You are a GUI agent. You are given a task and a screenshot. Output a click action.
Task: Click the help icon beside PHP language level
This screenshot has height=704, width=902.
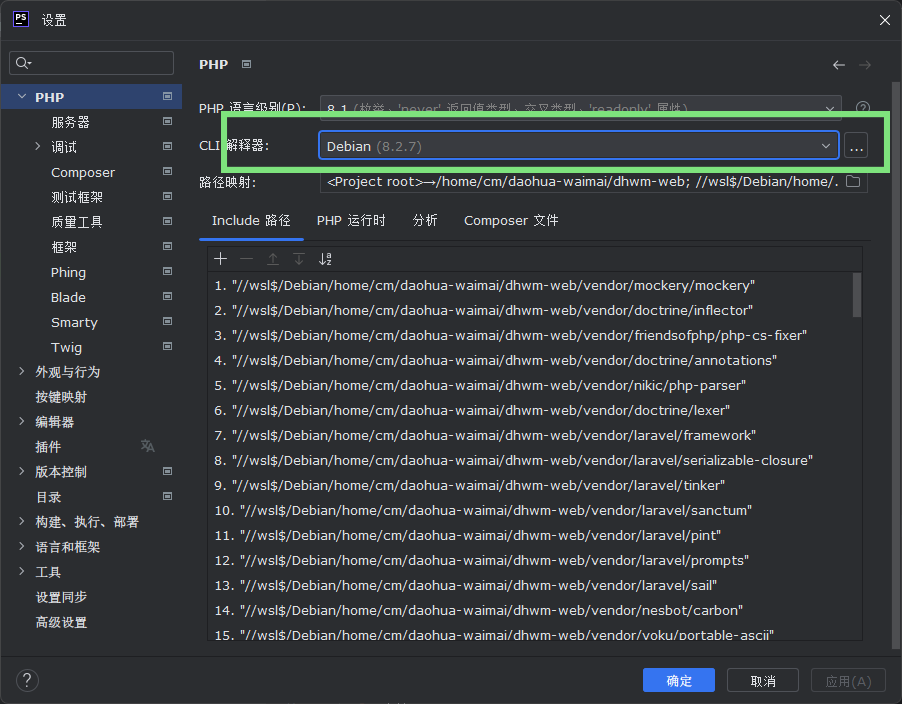(x=862, y=108)
